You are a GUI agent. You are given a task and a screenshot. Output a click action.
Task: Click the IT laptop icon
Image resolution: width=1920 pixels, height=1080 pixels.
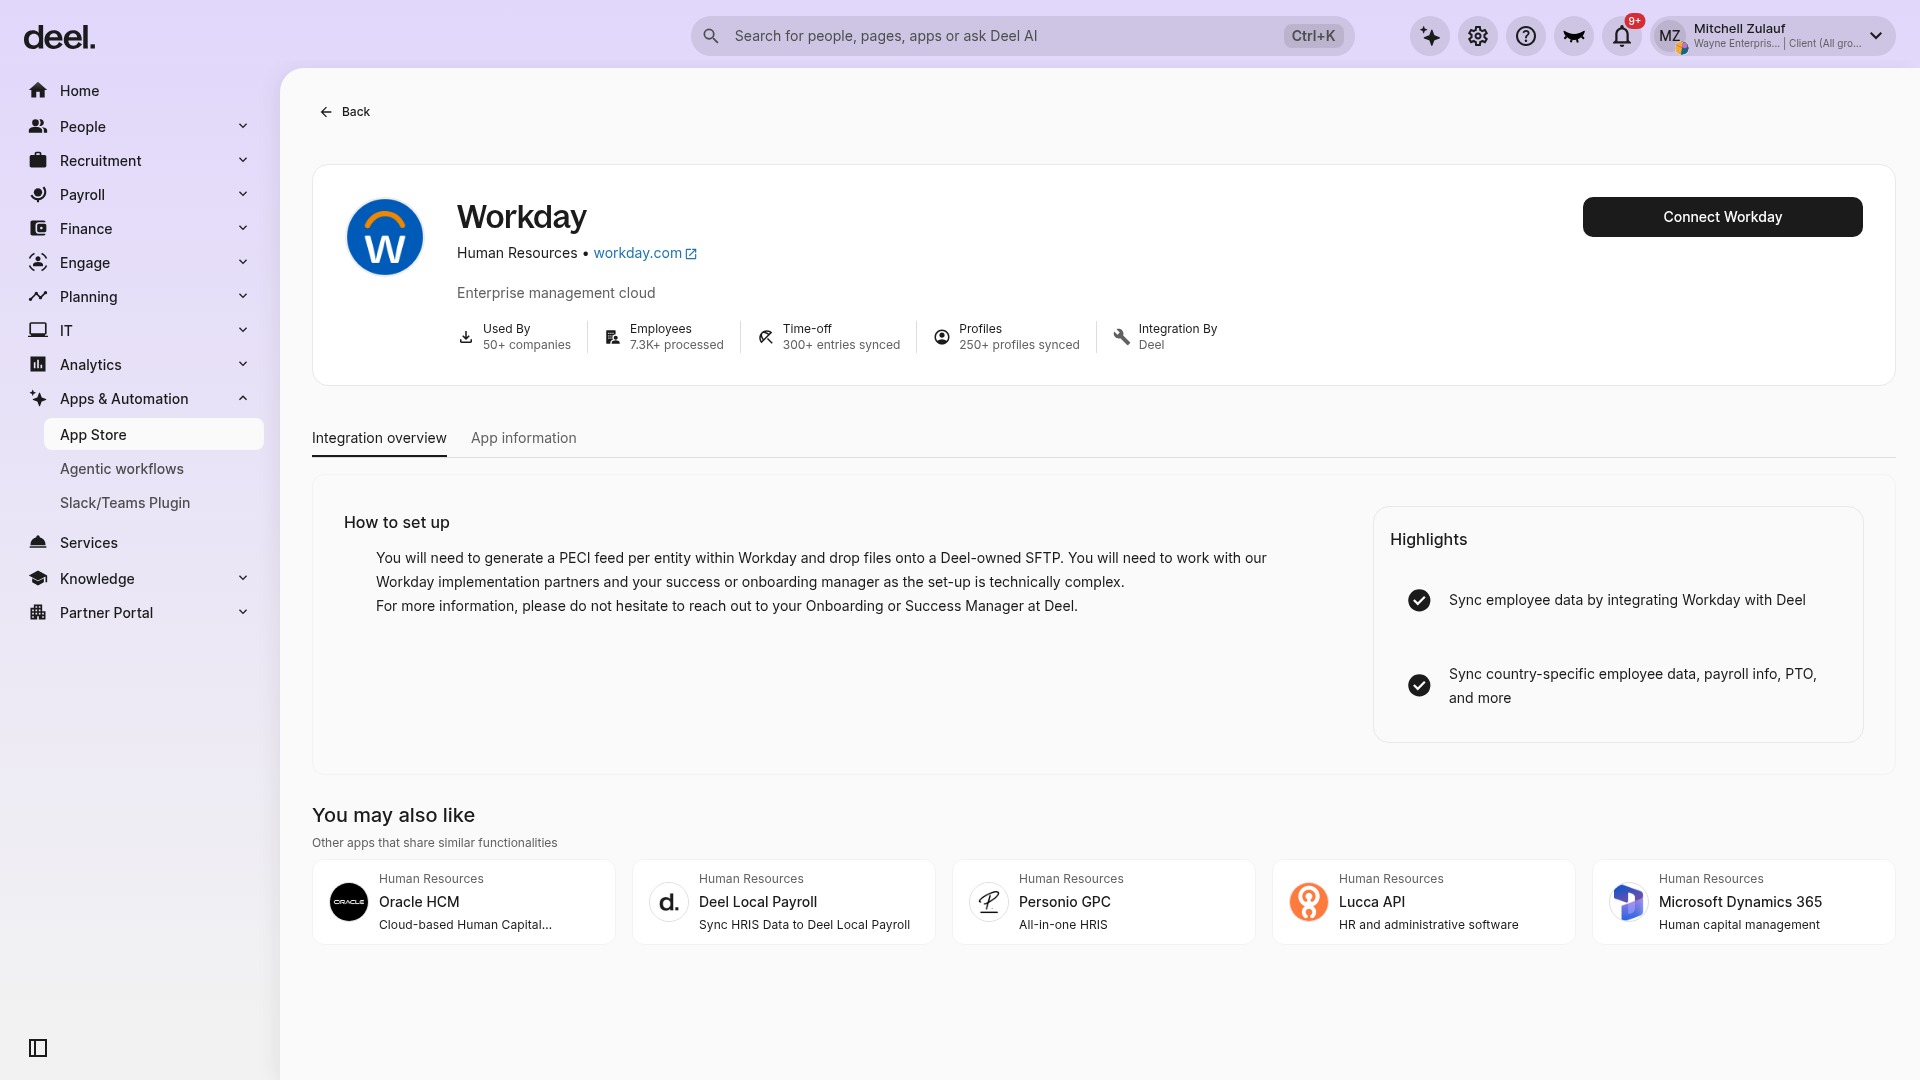pyautogui.click(x=38, y=331)
